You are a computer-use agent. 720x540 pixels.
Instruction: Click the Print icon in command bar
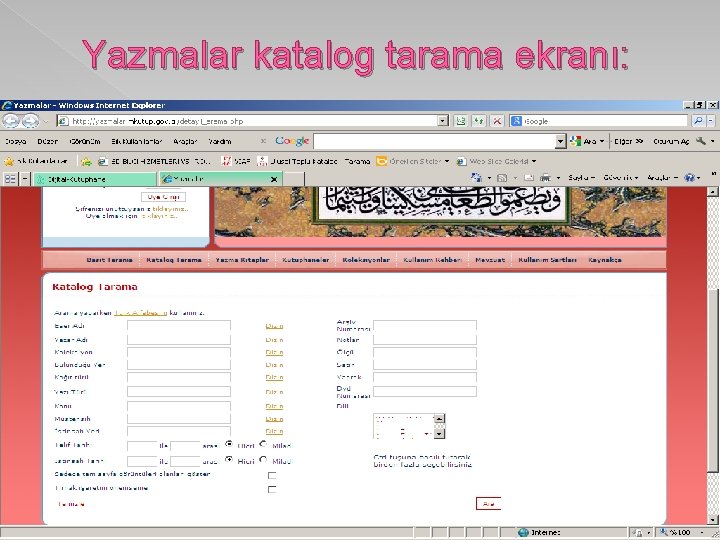click(x=545, y=178)
